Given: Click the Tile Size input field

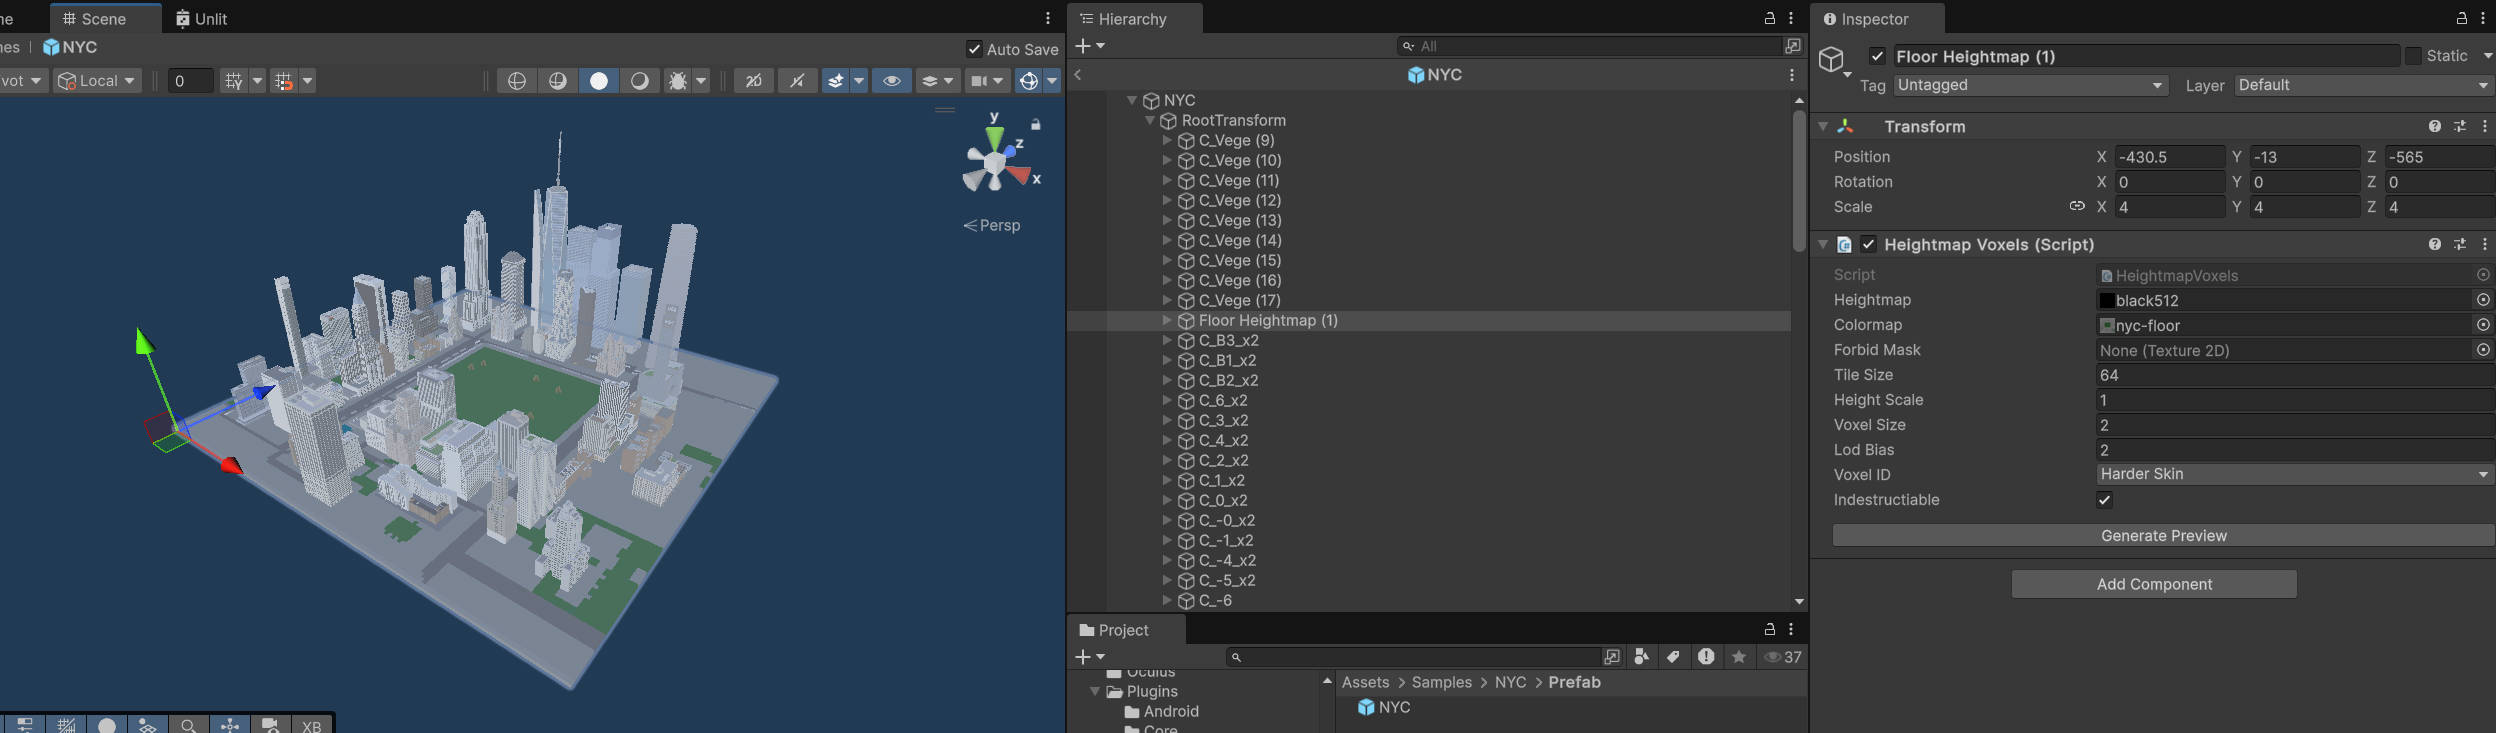Looking at the screenshot, I should pyautogui.click(x=2294, y=375).
